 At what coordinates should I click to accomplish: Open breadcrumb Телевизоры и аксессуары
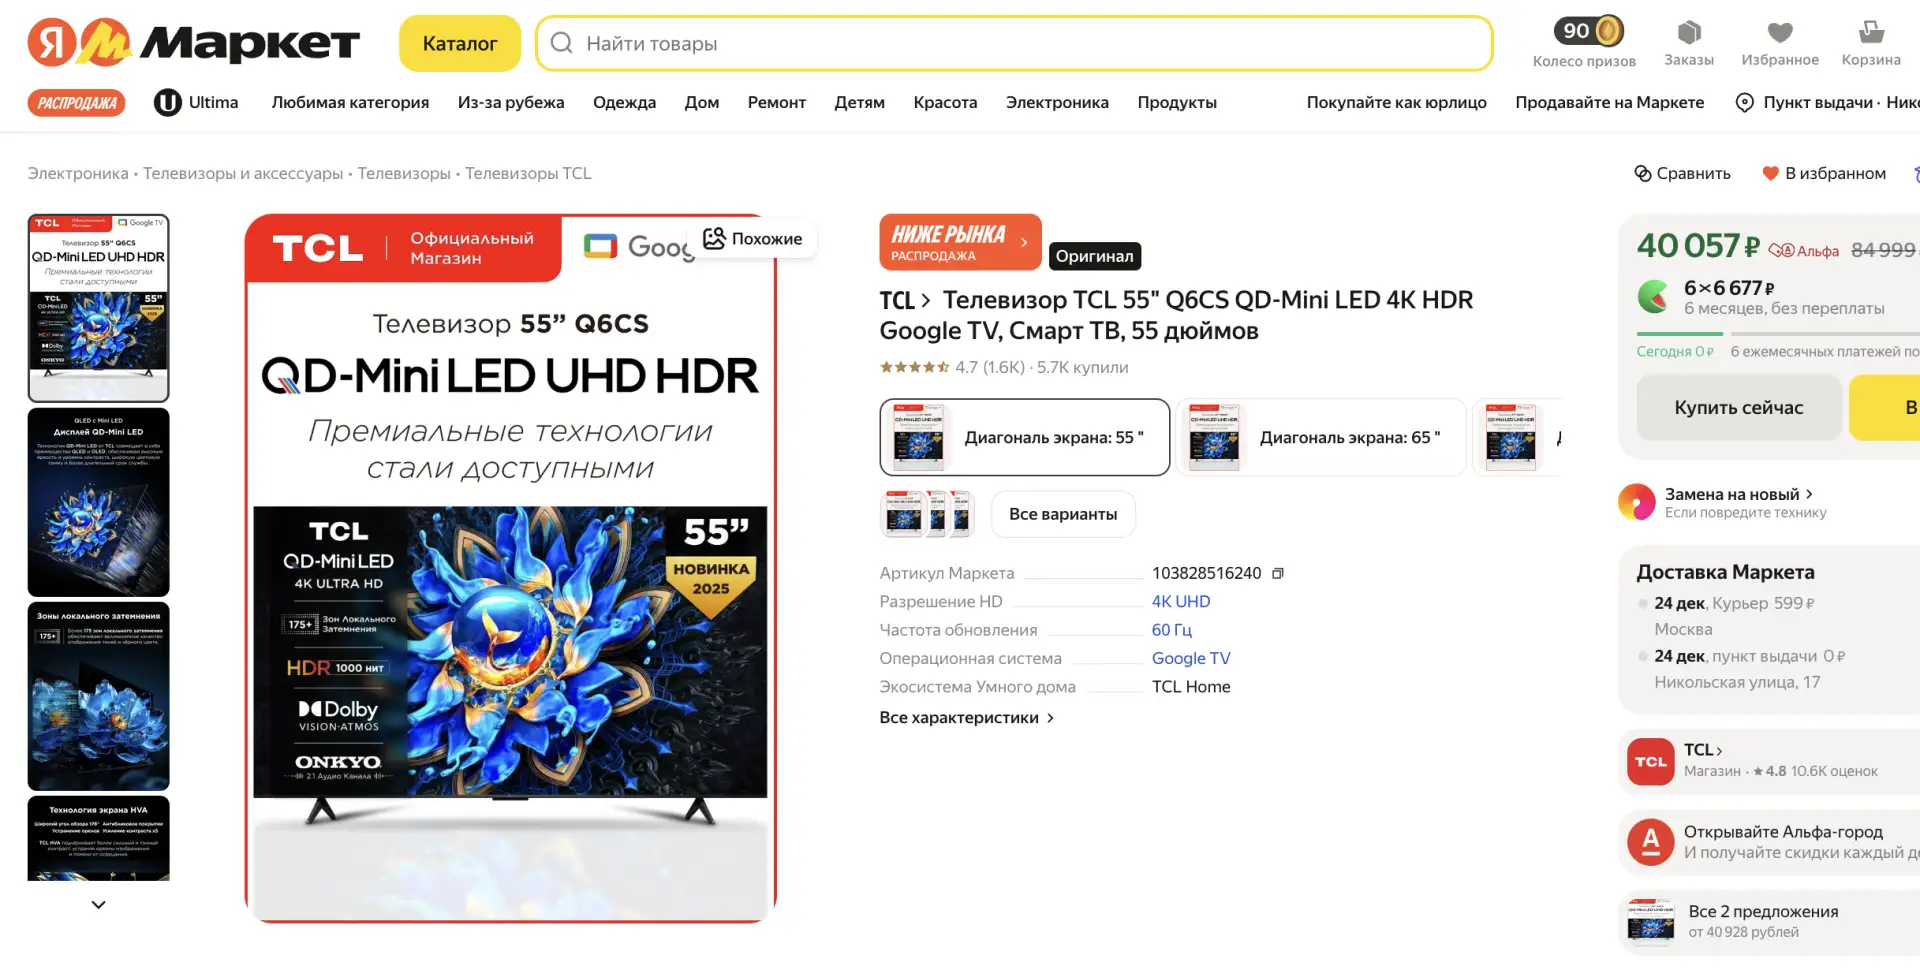pyautogui.click(x=243, y=173)
